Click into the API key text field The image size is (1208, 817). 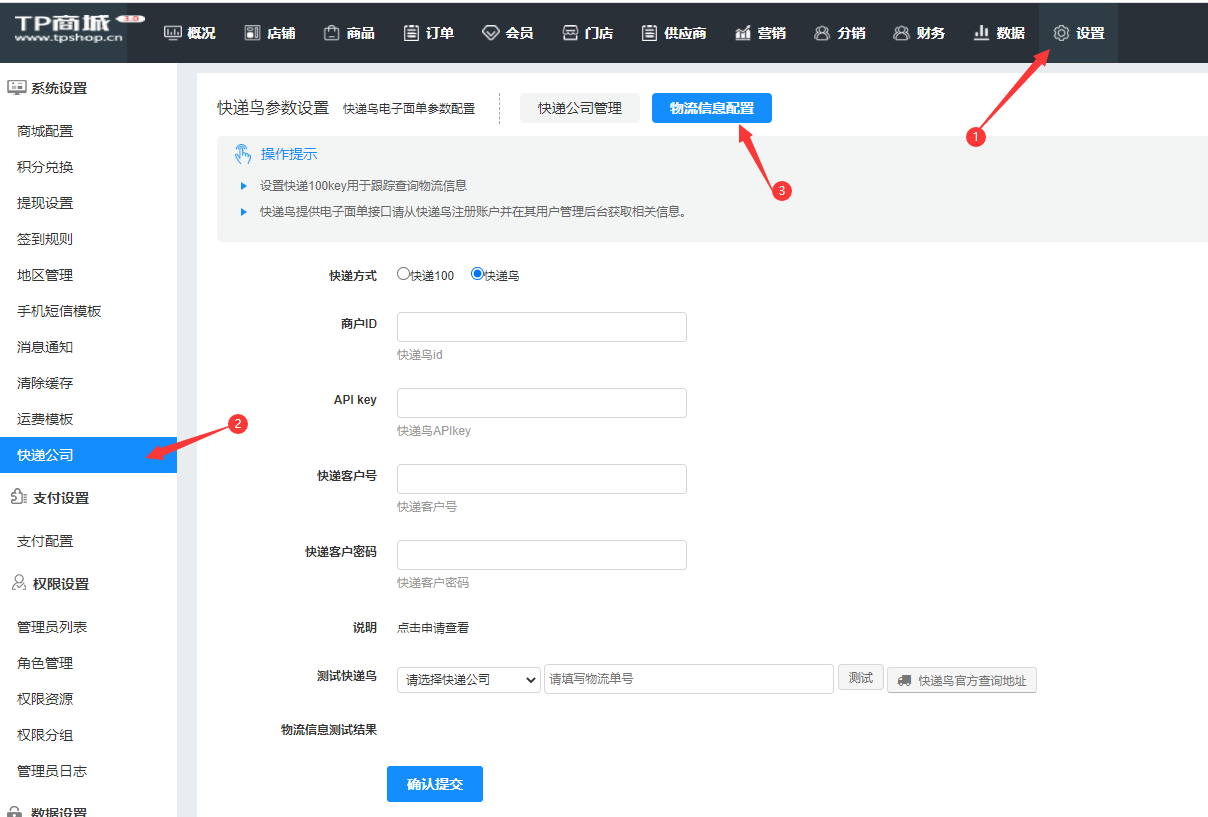point(541,403)
